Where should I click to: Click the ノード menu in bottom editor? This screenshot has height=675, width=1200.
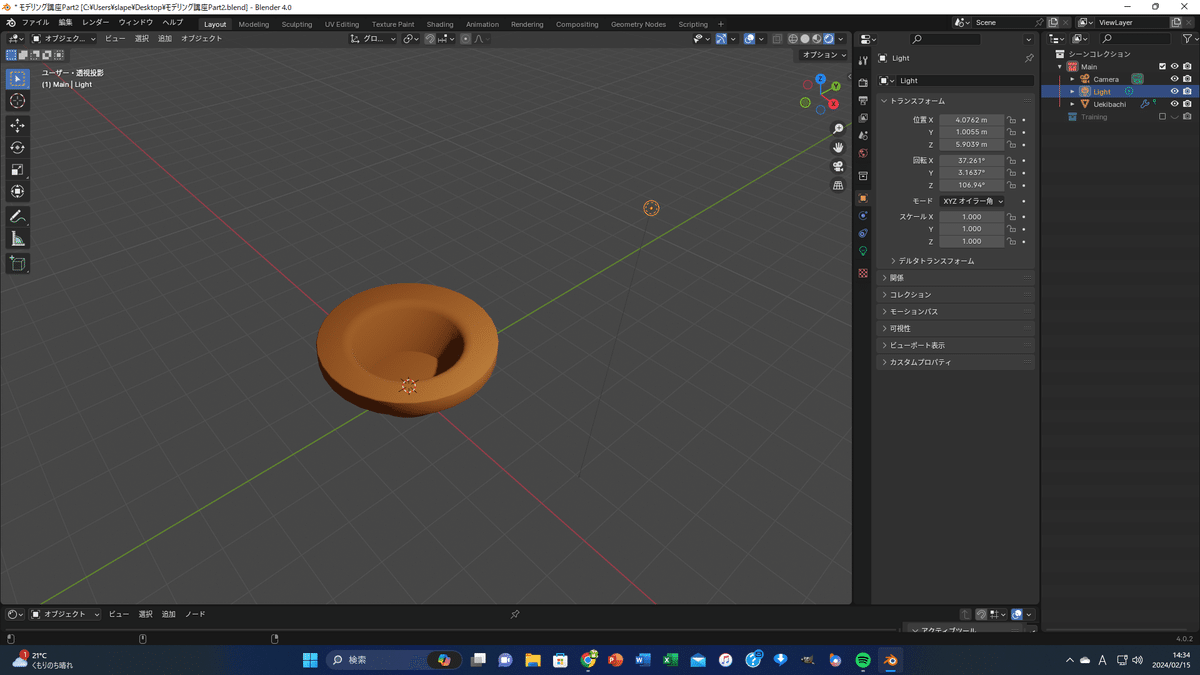(195, 614)
